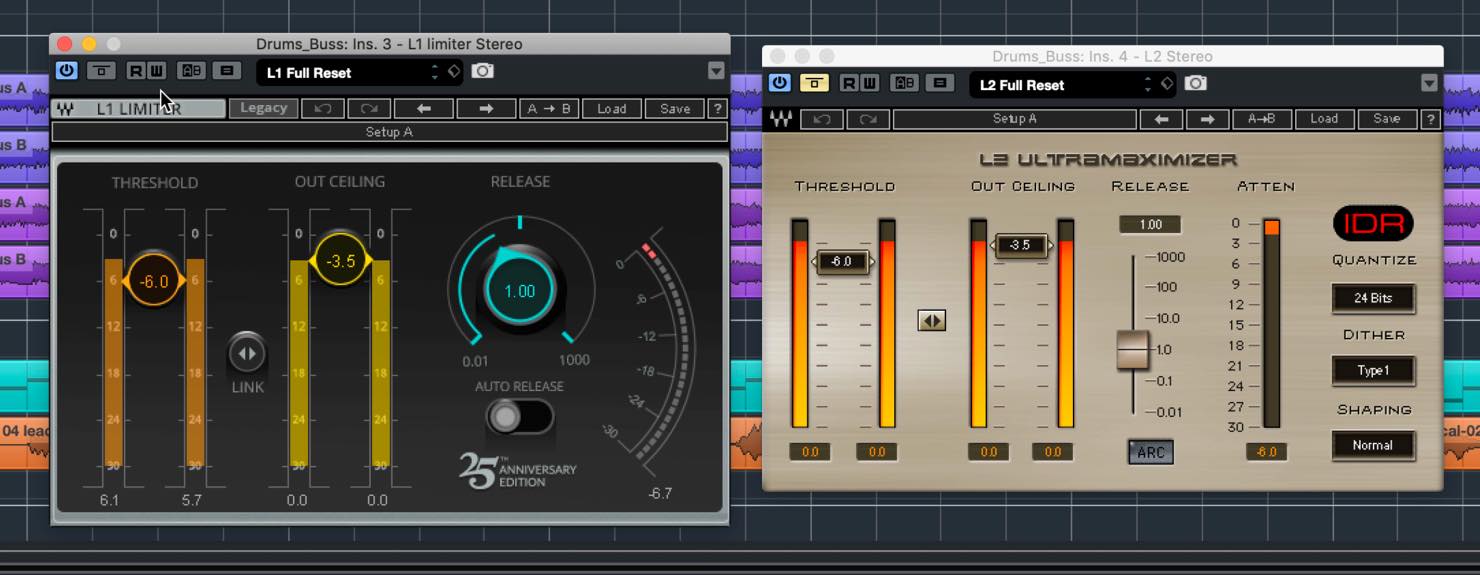Image resolution: width=1480 pixels, height=575 pixels.
Task: Take snapshot with camera icon in L1 window
Action: click(483, 71)
